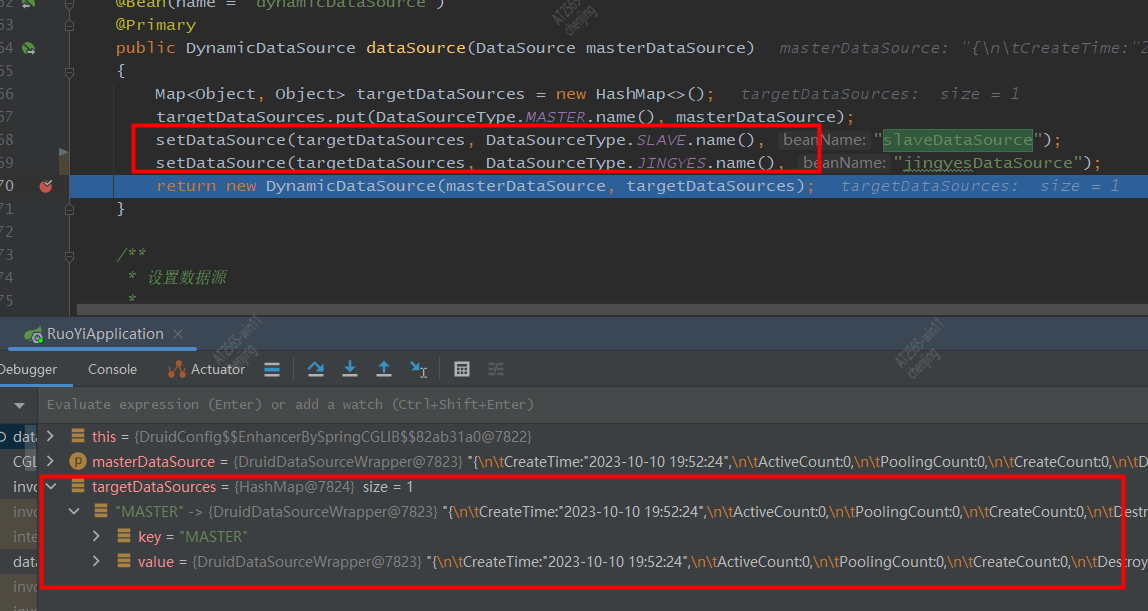Image resolution: width=1148 pixels, height=611 pixels.
Task: Select the targetDataSources HashMap row
Action: (x=593, y=487)
